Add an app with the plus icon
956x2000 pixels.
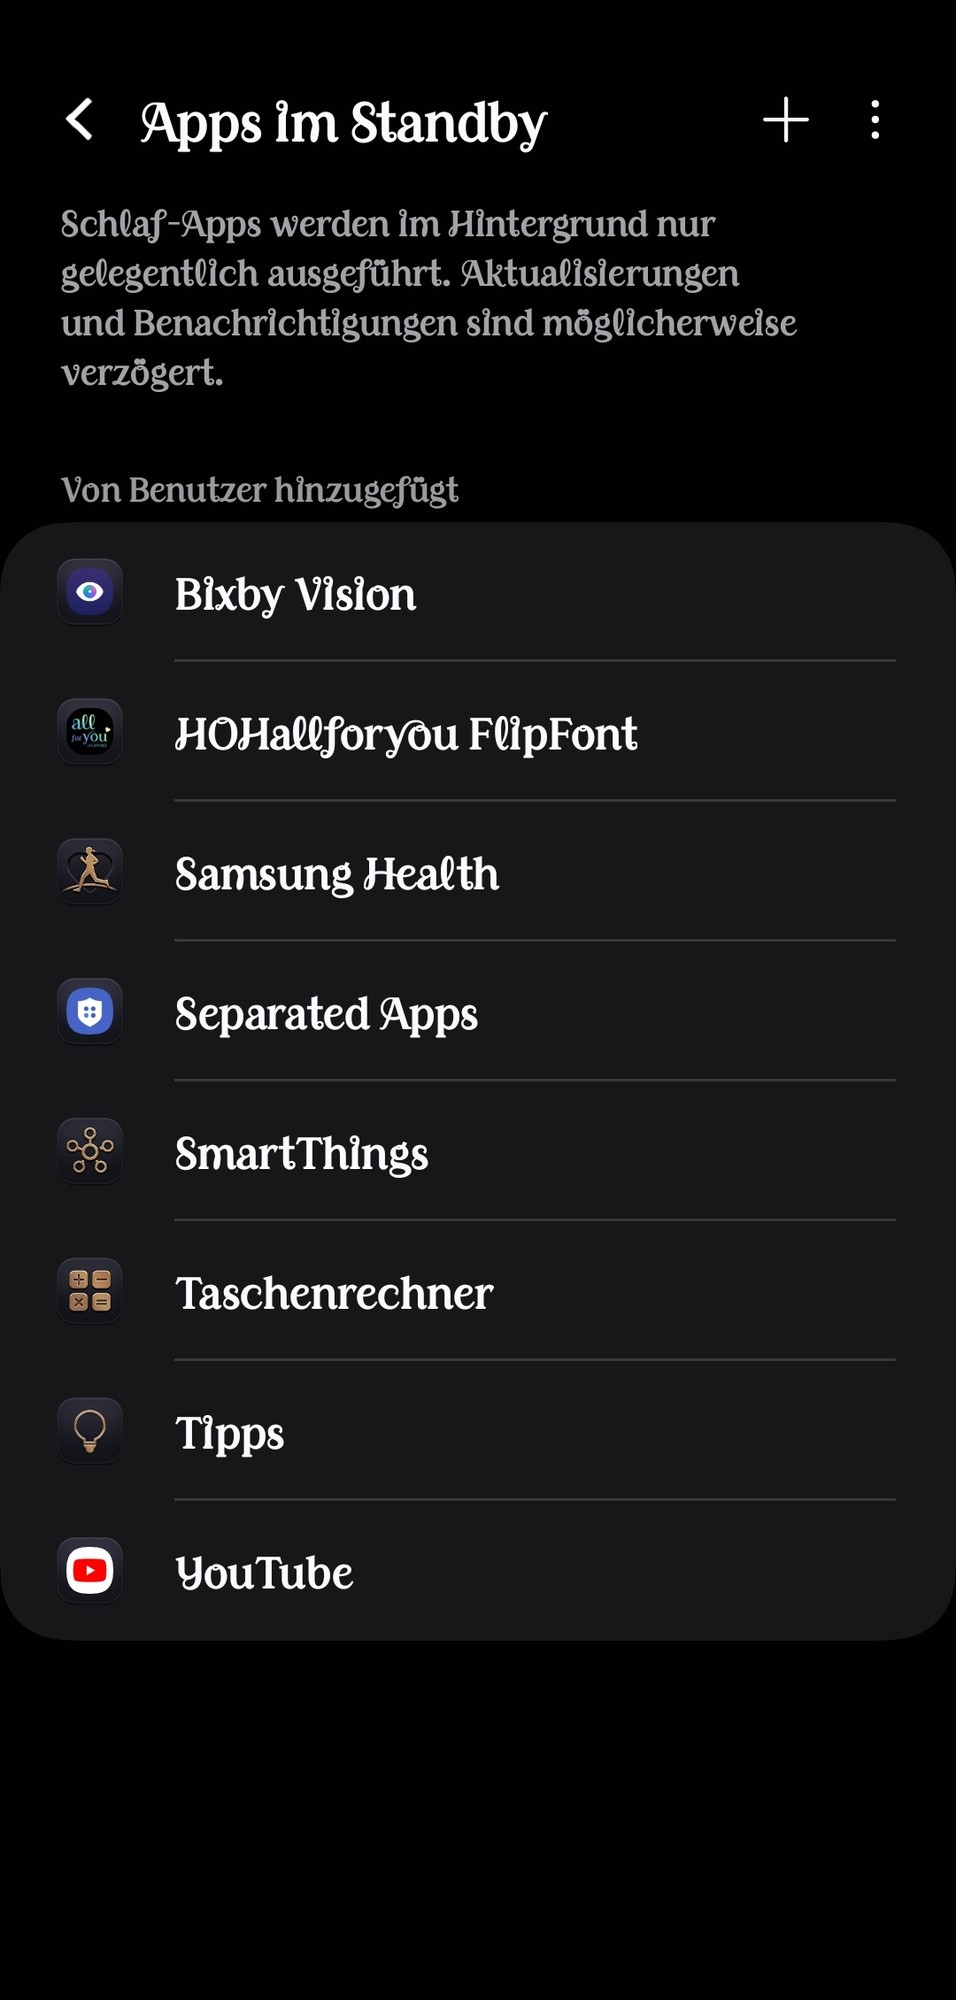pos(786,120)
